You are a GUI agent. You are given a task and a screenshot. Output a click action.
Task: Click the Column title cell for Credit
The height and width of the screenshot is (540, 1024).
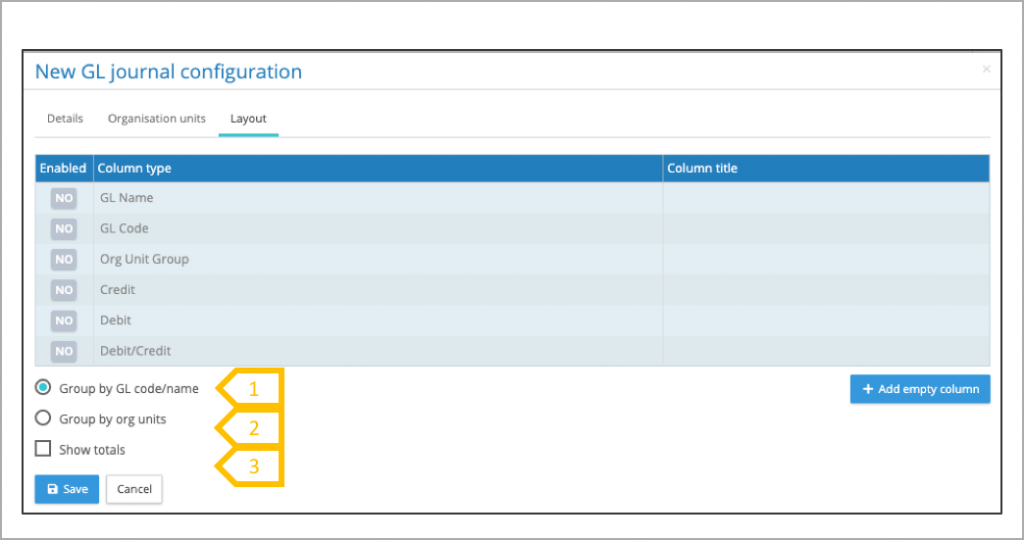pos(825,290)
